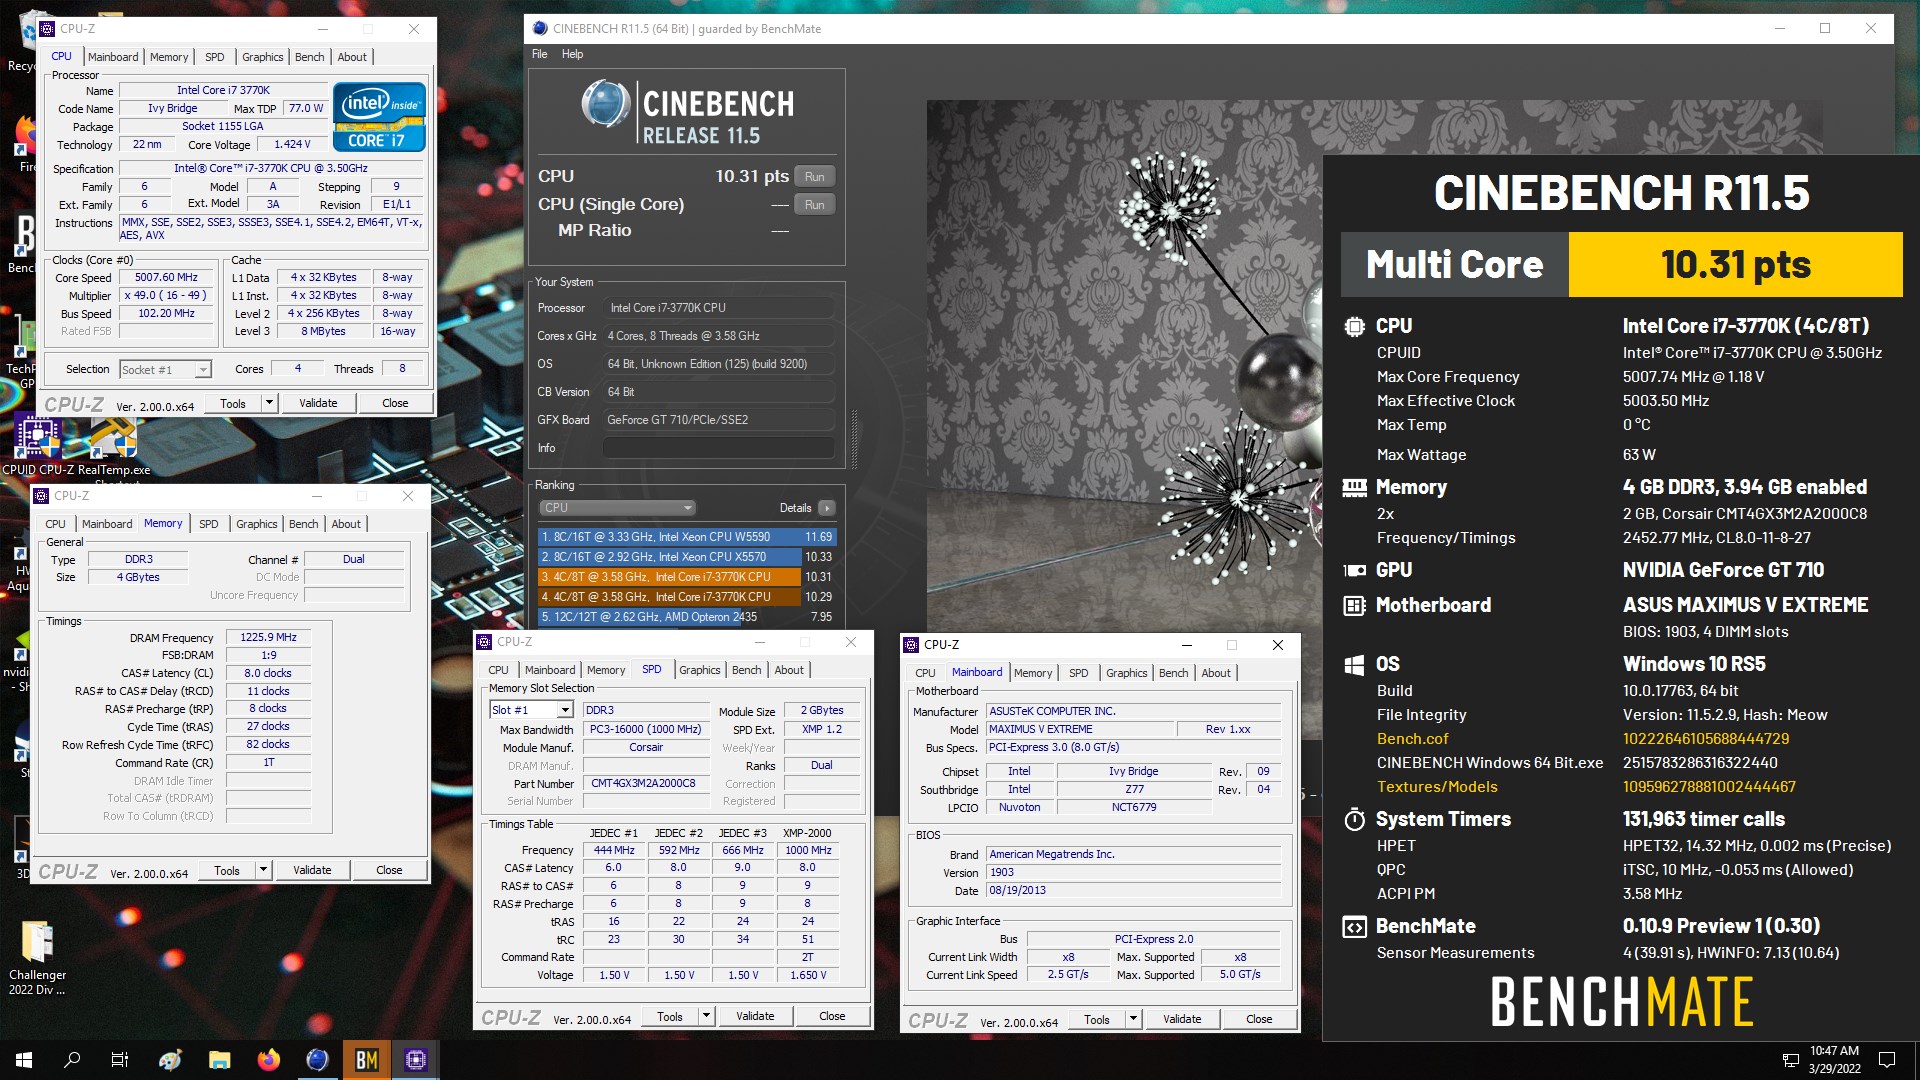Open Cinebench File menu
Viewport: 1920px width, 1080px height.
coord(539,54)
